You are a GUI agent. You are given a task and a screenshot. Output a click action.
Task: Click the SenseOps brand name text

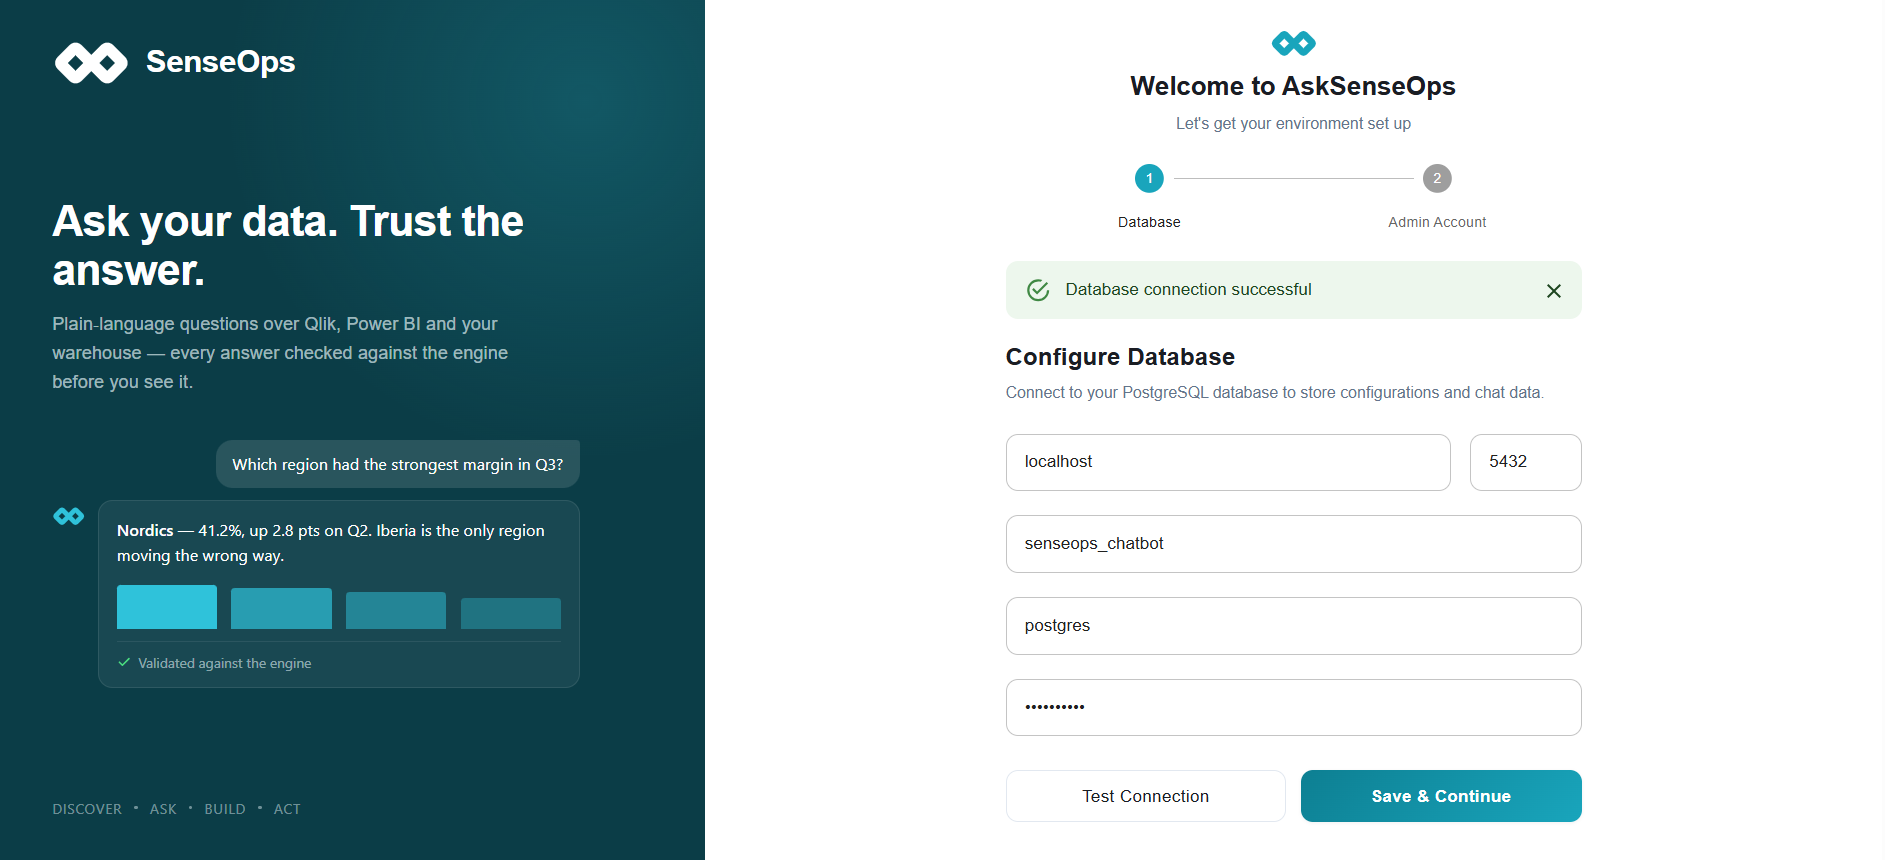click(x=220, y=62)
